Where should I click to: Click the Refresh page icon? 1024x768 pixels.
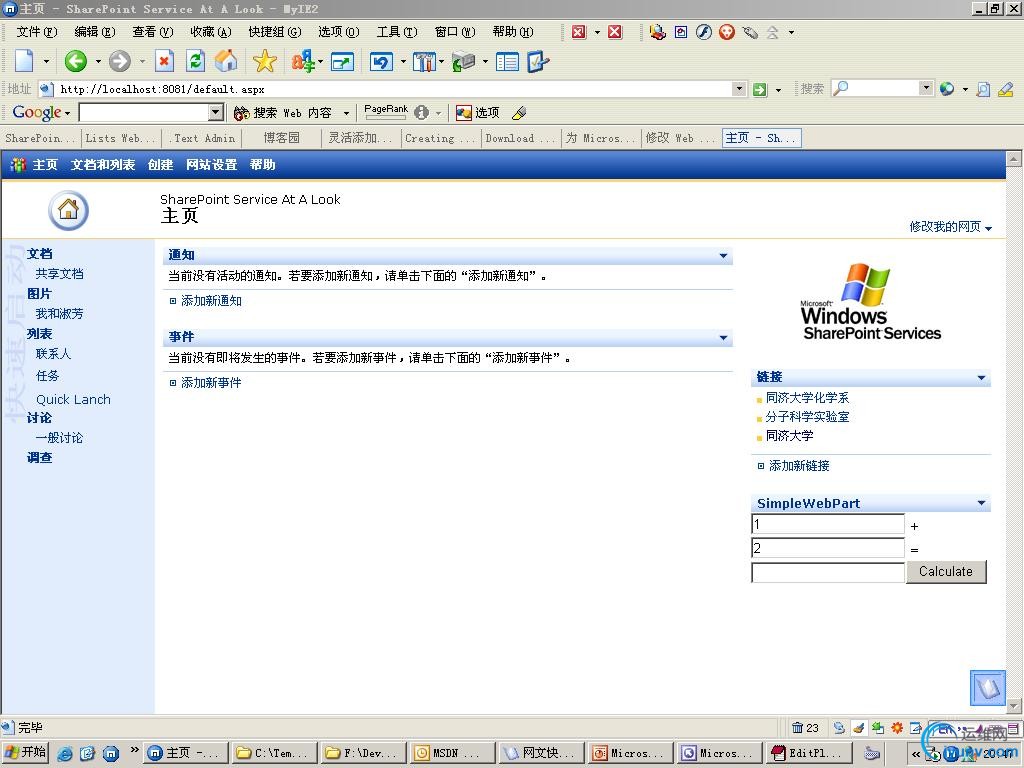[195, 61]
